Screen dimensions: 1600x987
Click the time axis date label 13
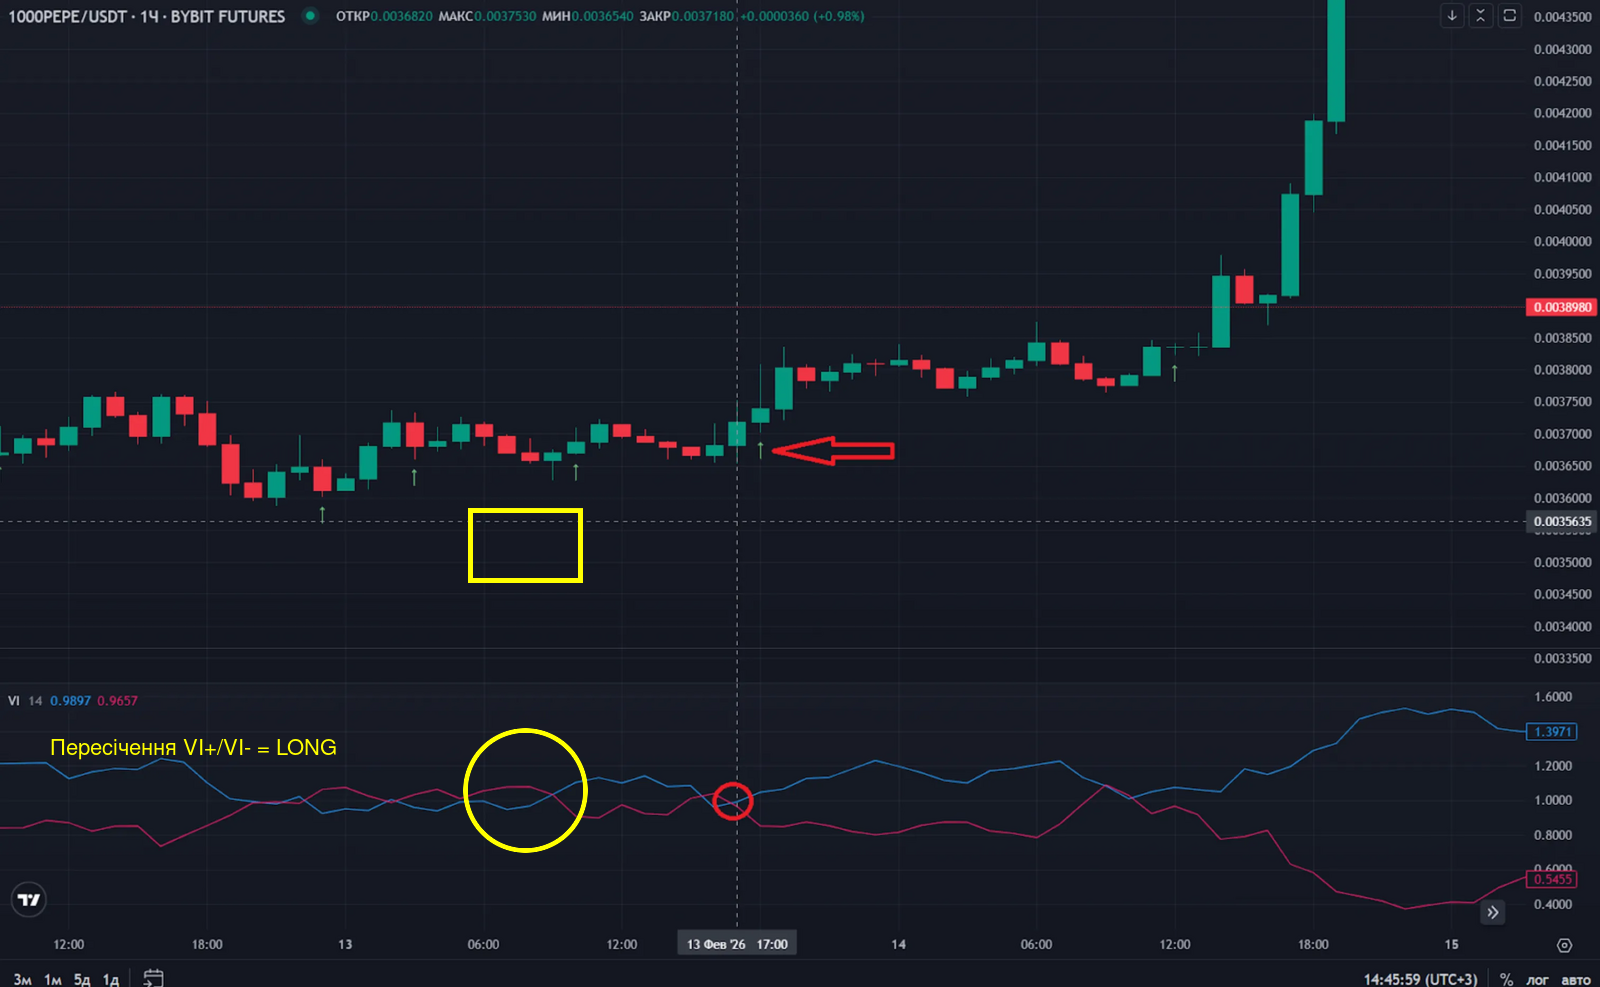(x=345, y=944)
